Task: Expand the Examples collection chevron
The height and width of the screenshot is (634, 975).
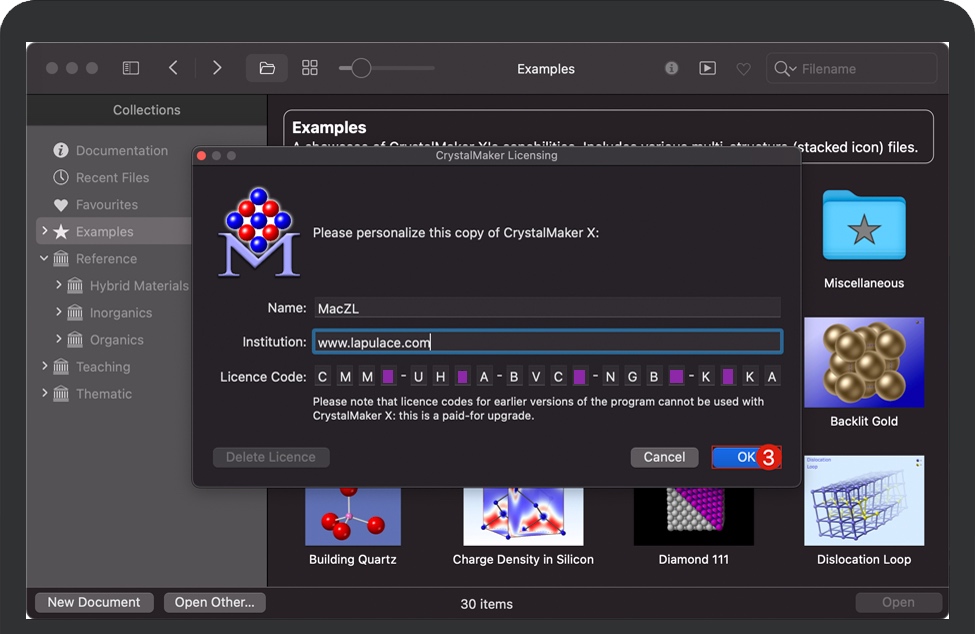Action: (x=44, y=231)
